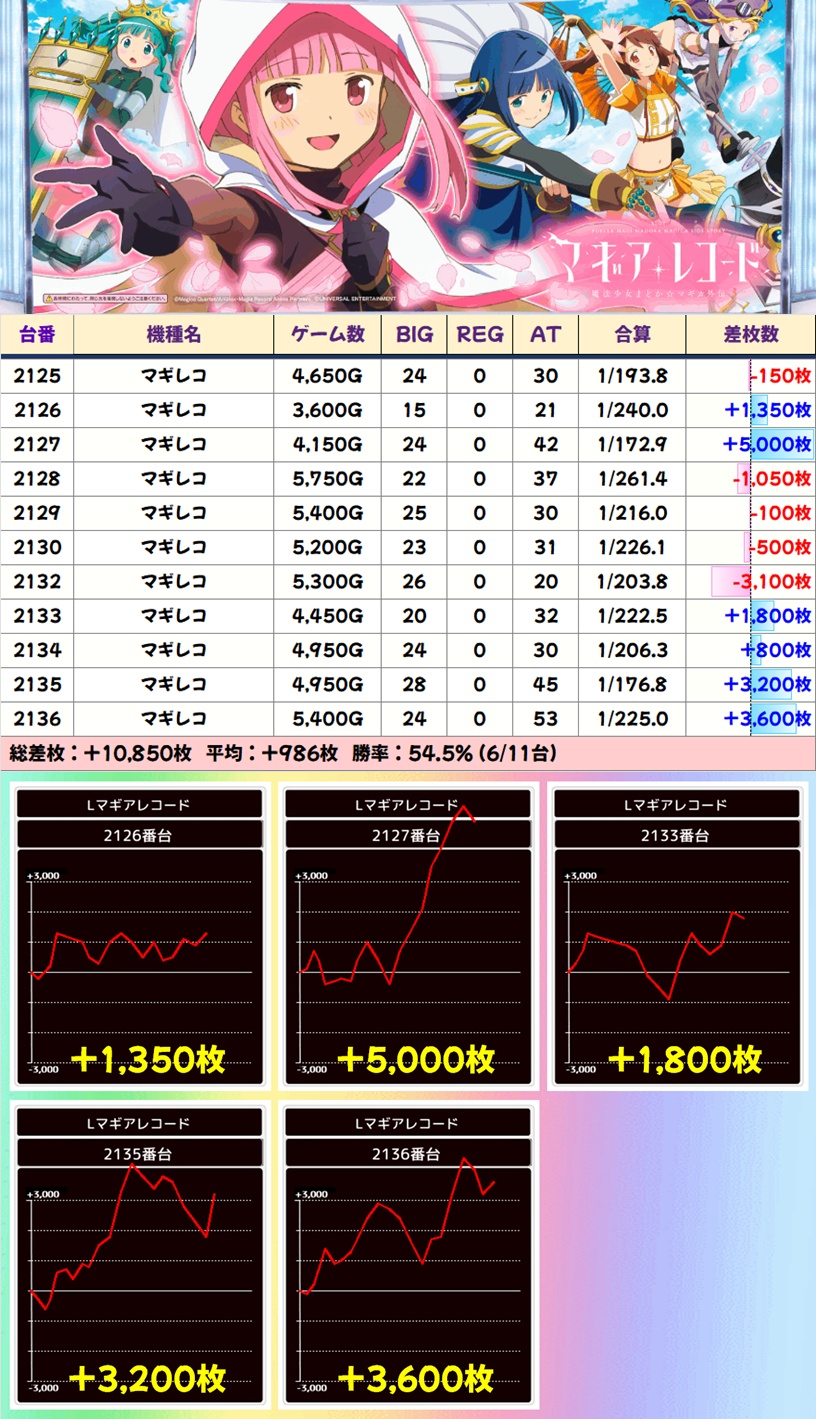Click the AT value 53 in table

click(545, 718)
